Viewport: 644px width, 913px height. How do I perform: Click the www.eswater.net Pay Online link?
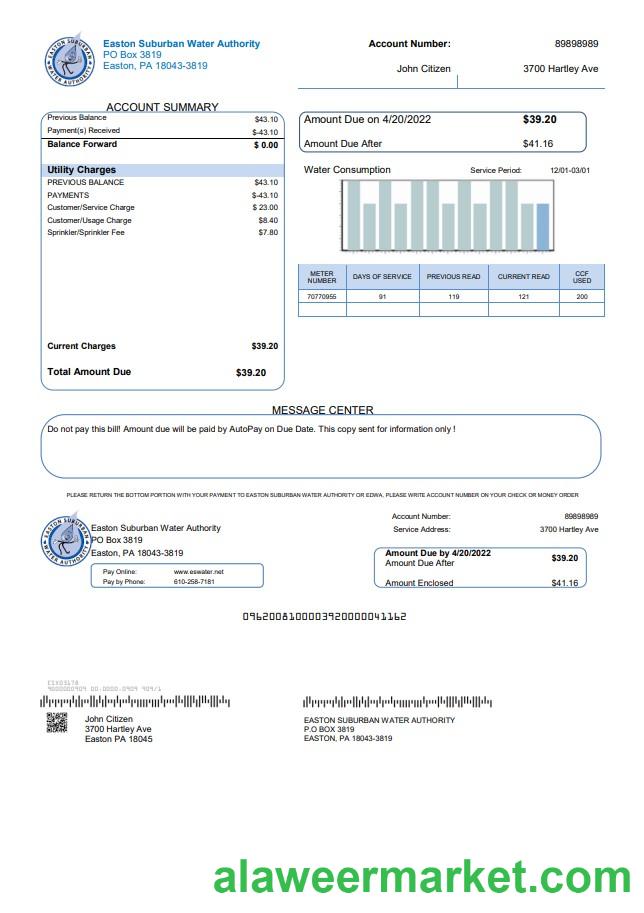tap(206, 571)
